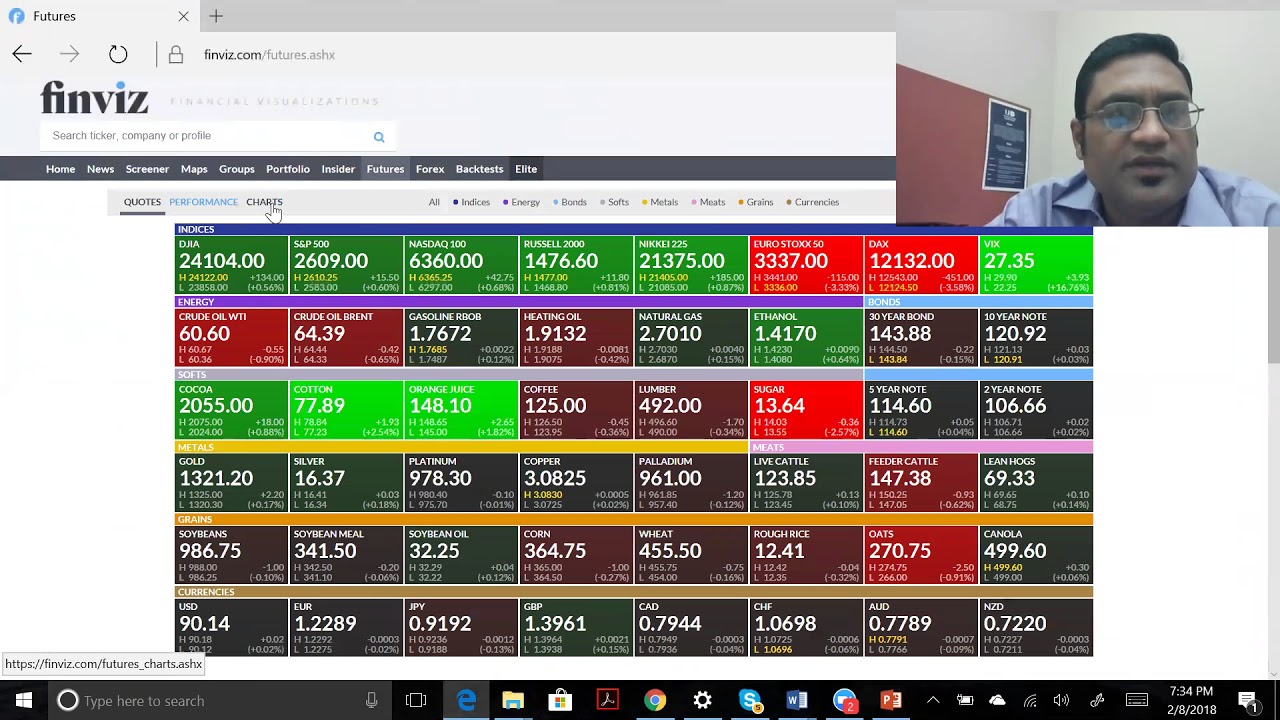
Task: Go to the News menu item
Action: (x=100, y=169)
